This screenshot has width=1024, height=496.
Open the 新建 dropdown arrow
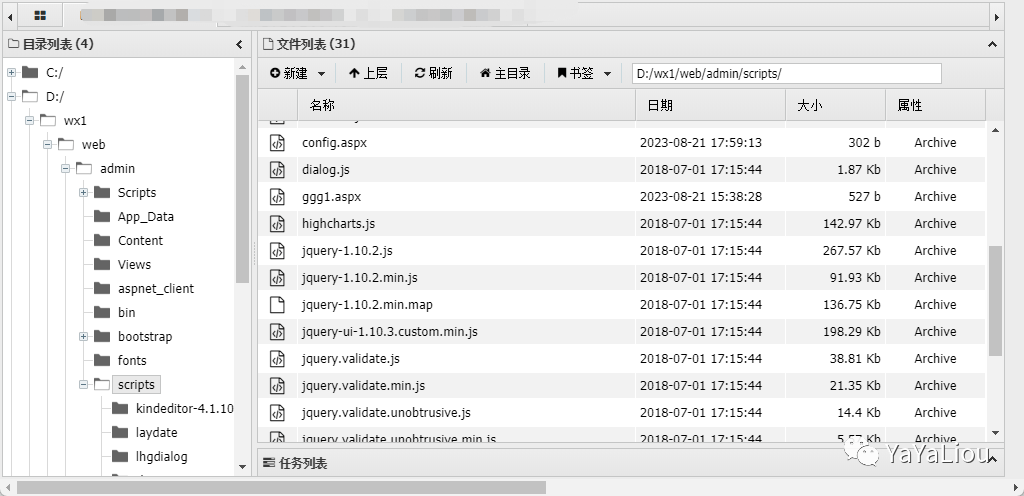321,74
